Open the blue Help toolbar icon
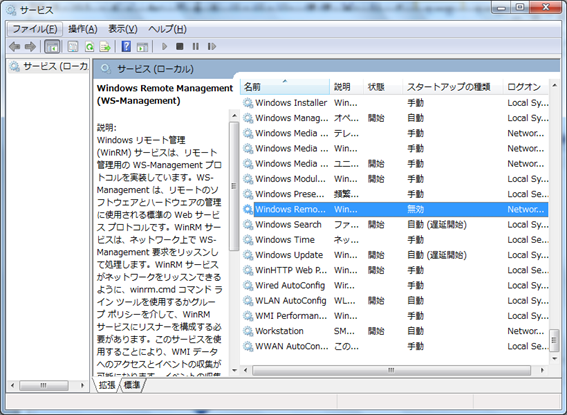 (126, 47)
